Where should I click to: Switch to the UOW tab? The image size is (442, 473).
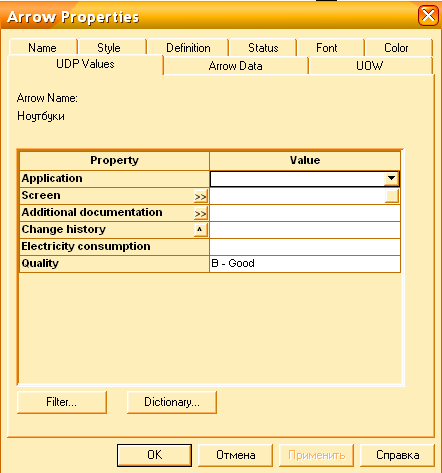click(370, 66)
